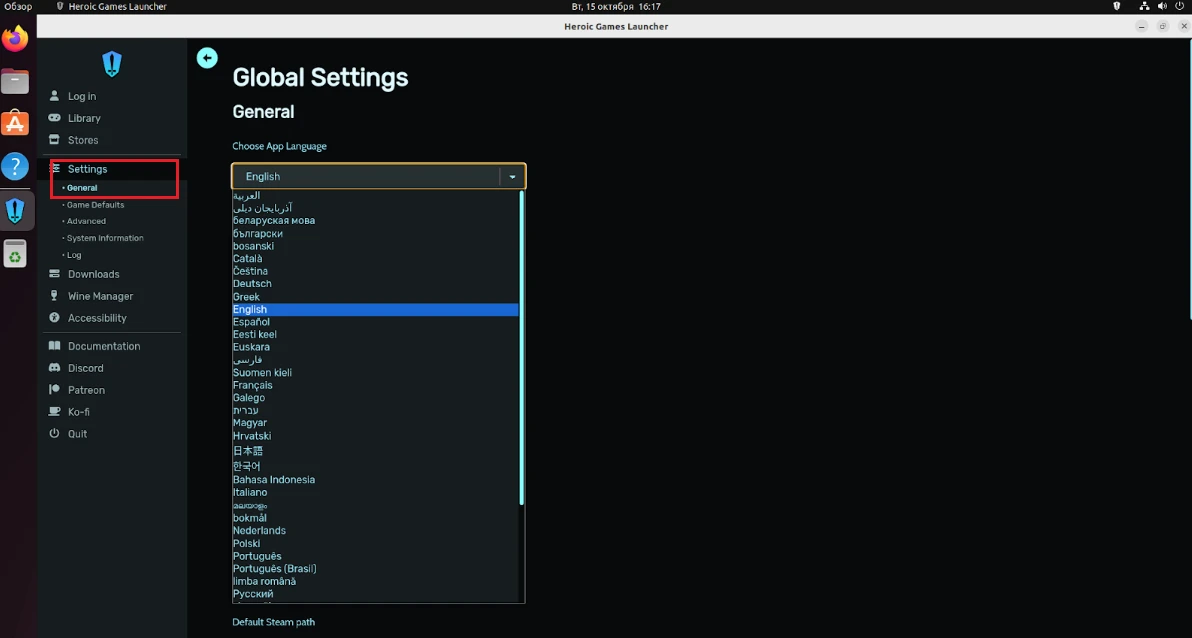This screenshot has height=638, width=1192.
Task: Open Game Defaults settings submenu
Action: [95, 205]
